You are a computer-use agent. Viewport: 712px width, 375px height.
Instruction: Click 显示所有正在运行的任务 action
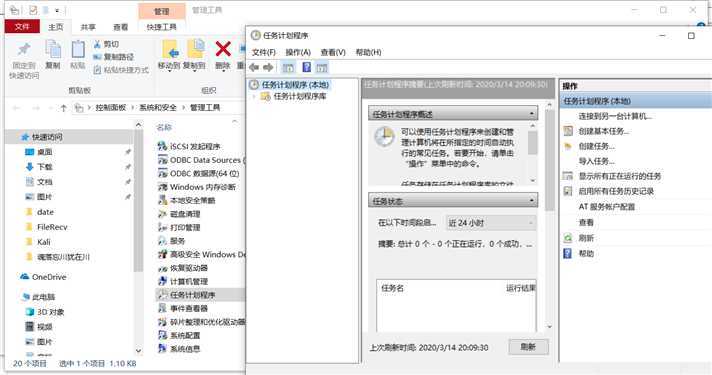coord(619,176)
